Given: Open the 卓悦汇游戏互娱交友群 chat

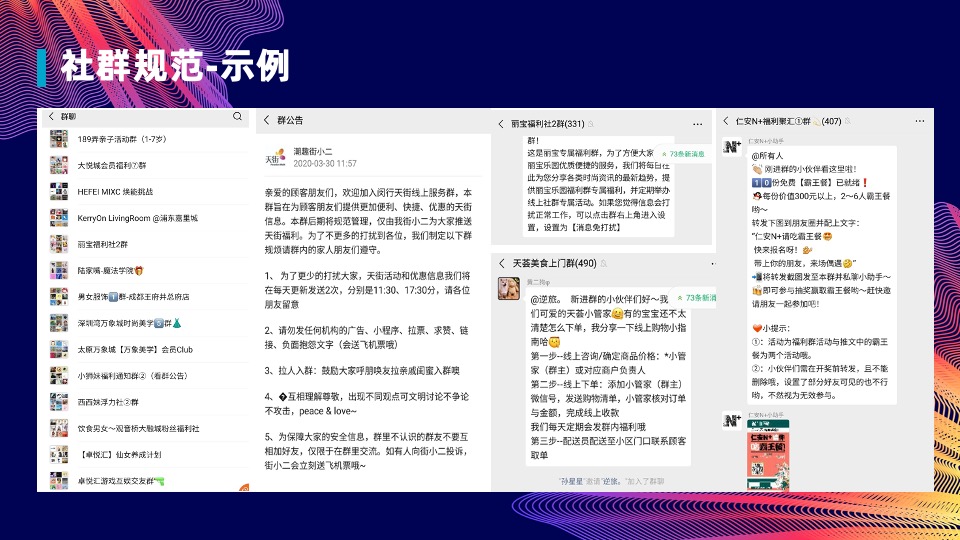Looking at the screenshot, I should (147, 481).
